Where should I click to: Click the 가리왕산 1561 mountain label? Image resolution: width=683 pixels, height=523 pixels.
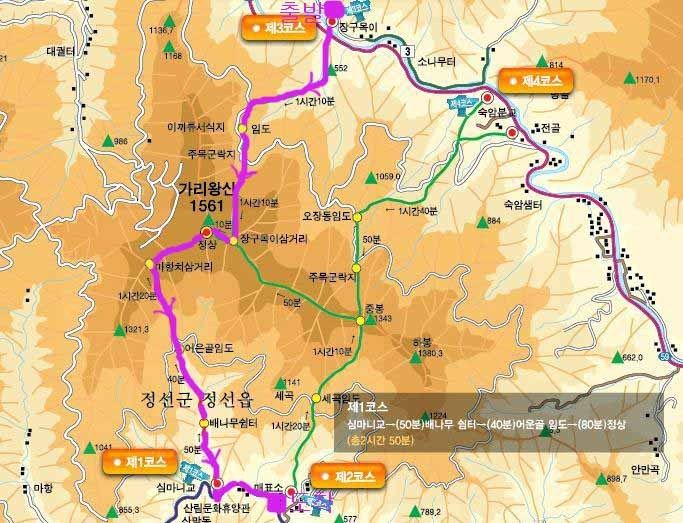click(x=207, y=197)
